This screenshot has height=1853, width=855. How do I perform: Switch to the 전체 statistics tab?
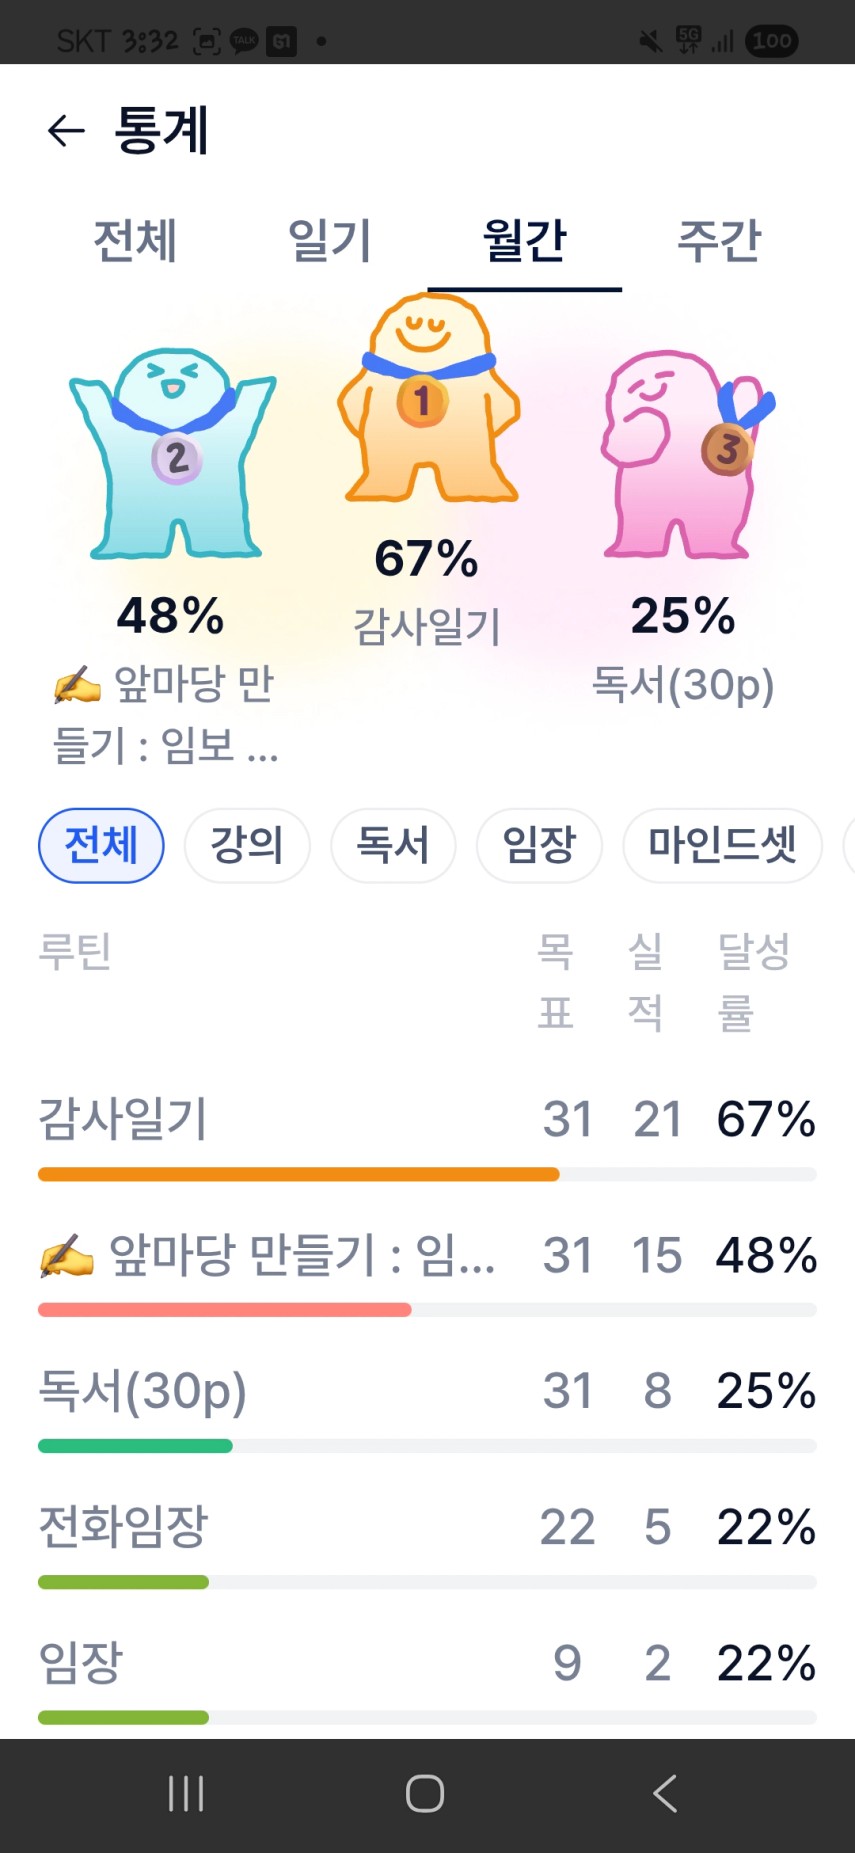(135, 241)
